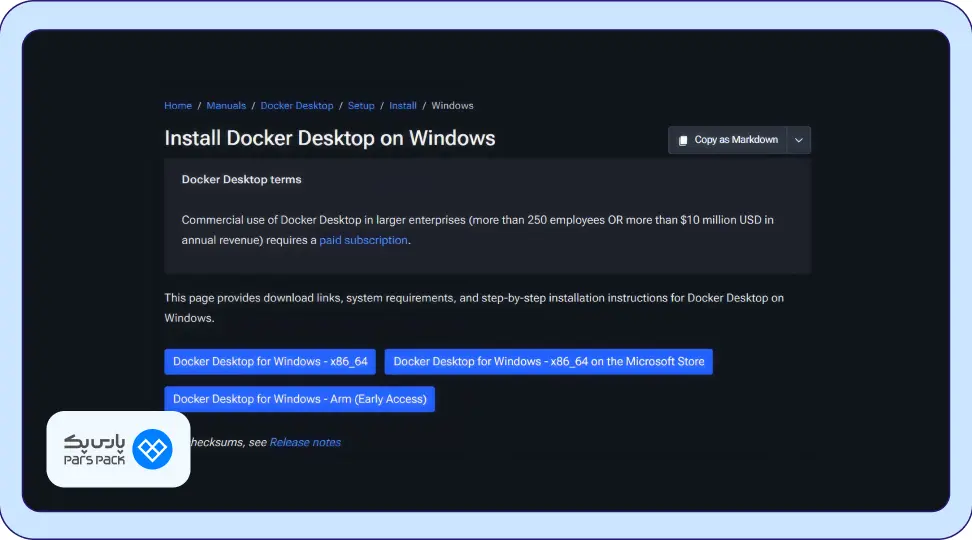The height and width of the screenshot is (540, 972).
Task: Open the Docker Desktop breadcrumb link
Action: (x=297, y=106)
